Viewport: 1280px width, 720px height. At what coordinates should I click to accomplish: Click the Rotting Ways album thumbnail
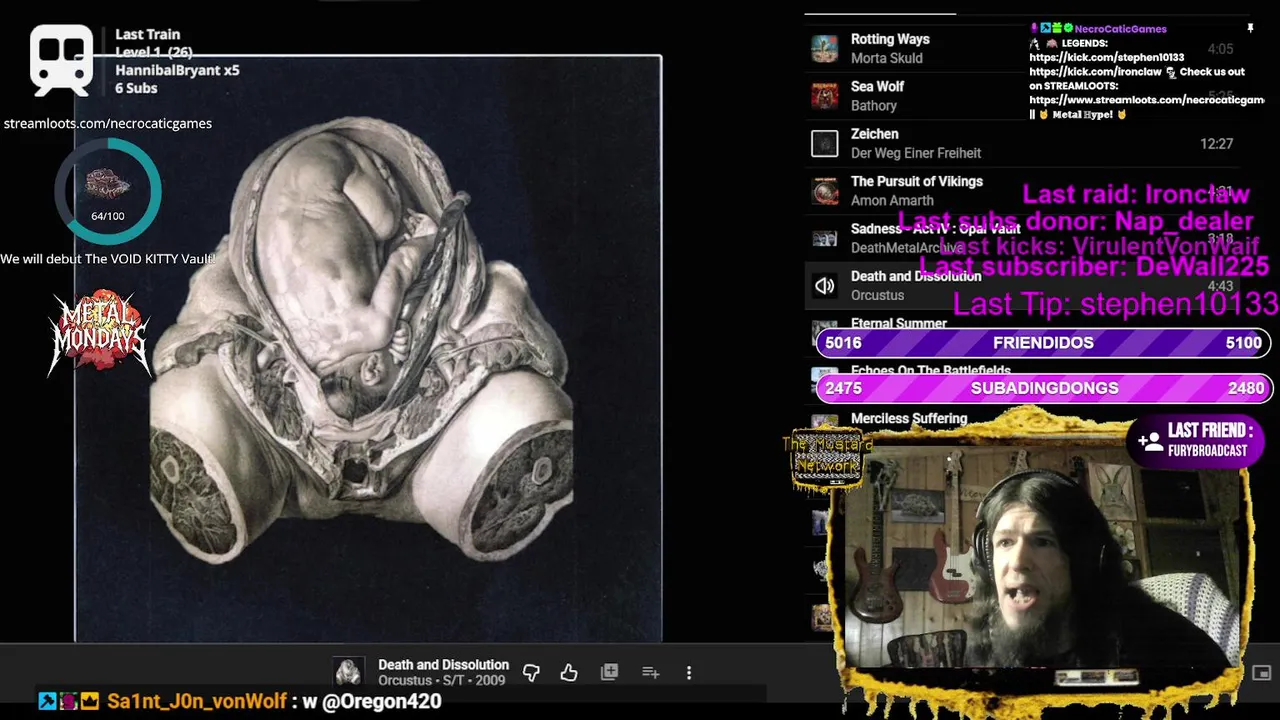point(824,48)
